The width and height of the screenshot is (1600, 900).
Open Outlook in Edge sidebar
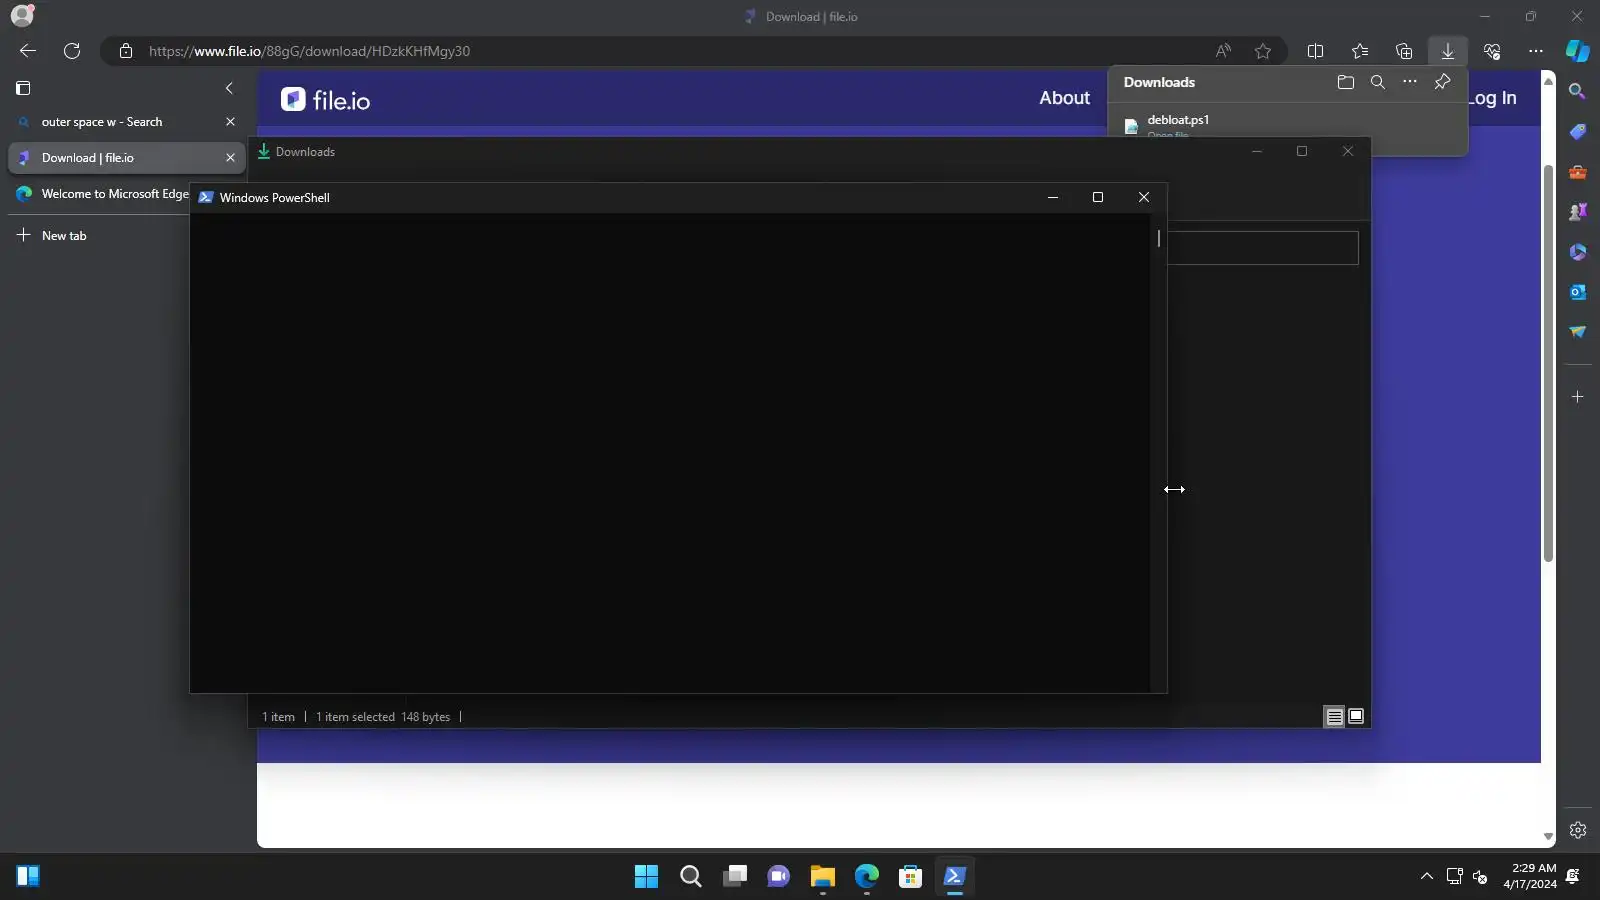[1578, 292]
